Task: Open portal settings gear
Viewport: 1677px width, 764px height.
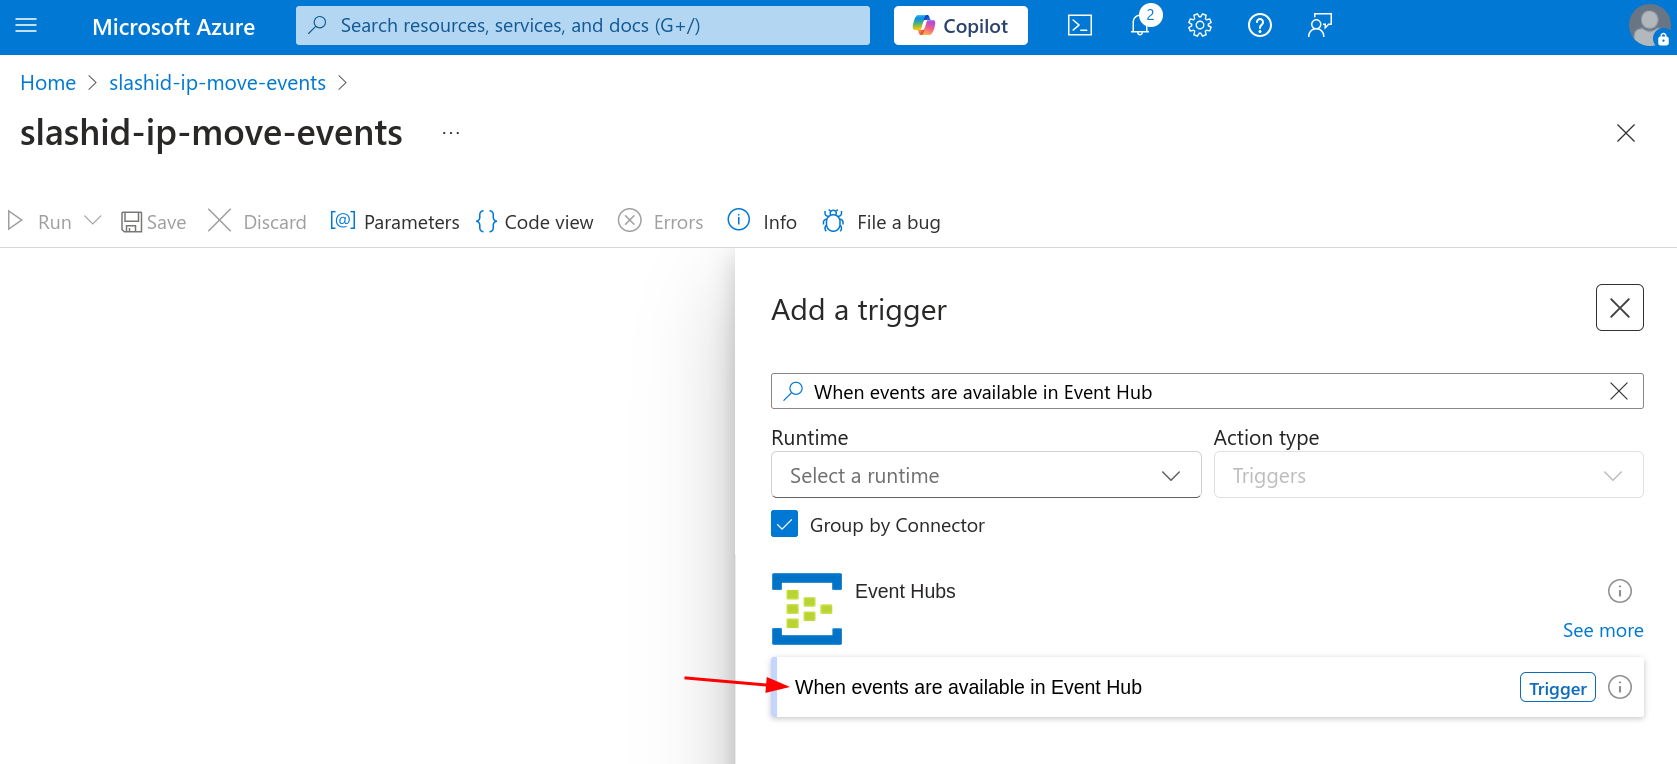Action: point(1200,26)
